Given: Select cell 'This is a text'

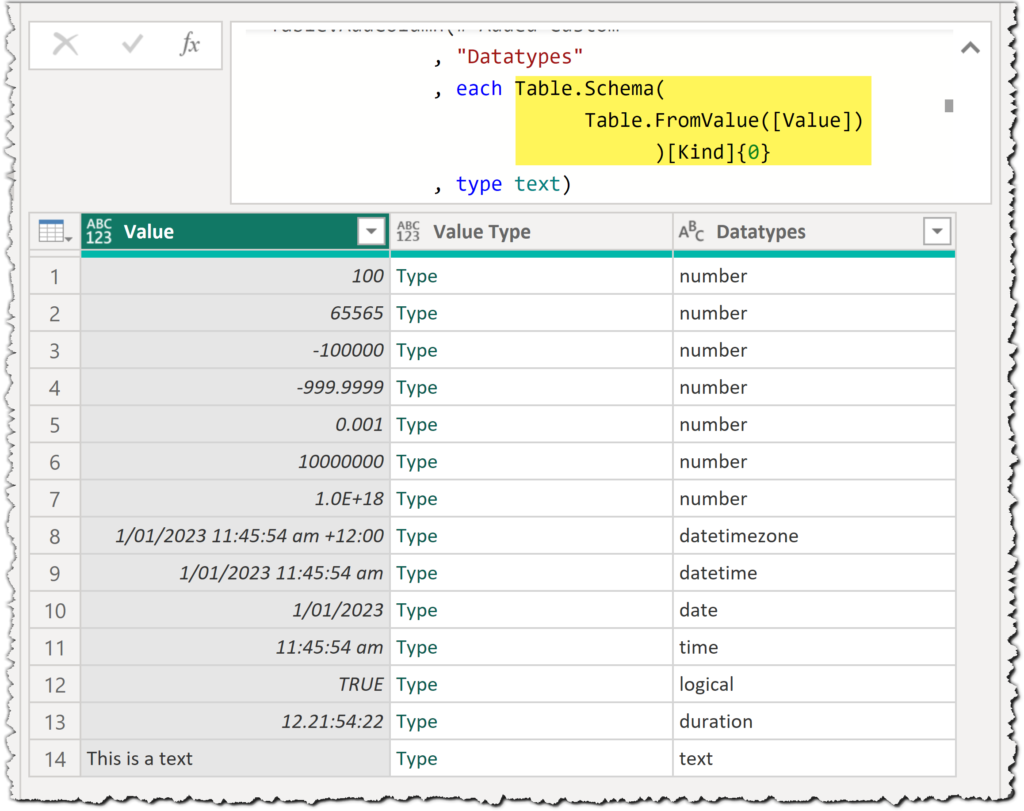Looking at the screenshot, I should click(x=235, y=759).
